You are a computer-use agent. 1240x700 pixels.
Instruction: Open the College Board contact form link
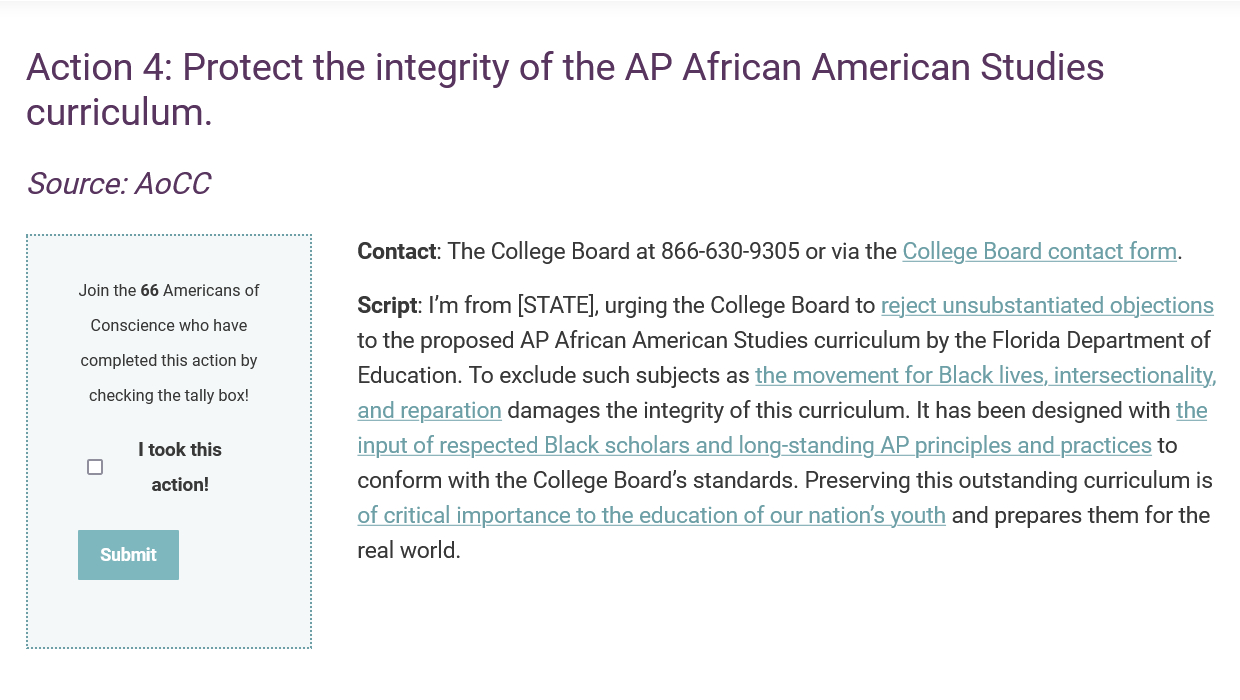pos(1040,251)
